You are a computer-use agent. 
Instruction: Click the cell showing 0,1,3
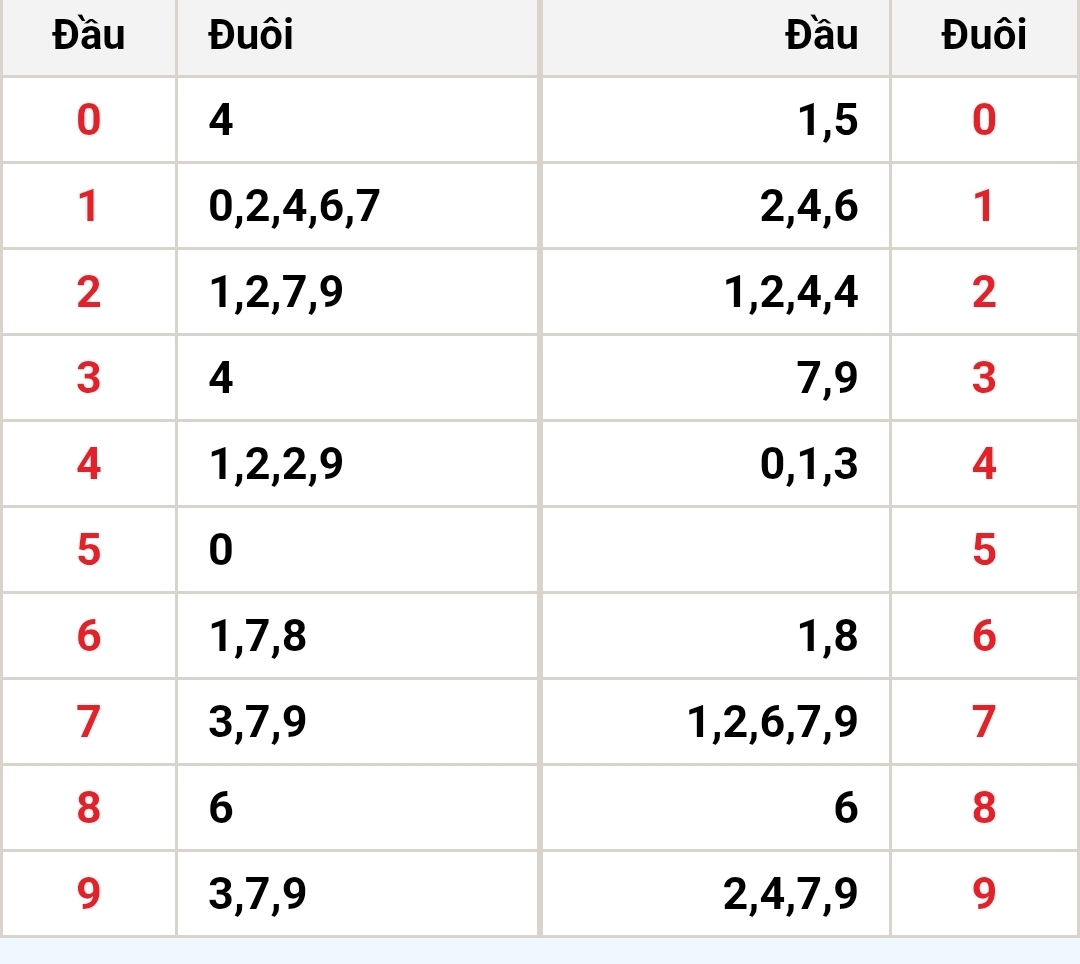(716, 463)
